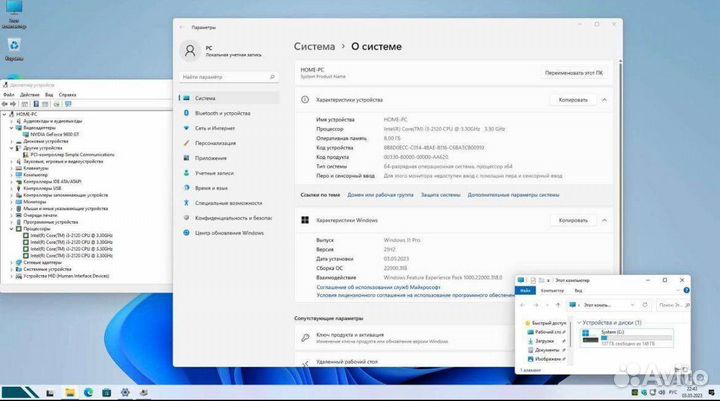720x401 pixels.
Task: Open Файл tab in Explorer ribbon
Action: click(525, 290)
